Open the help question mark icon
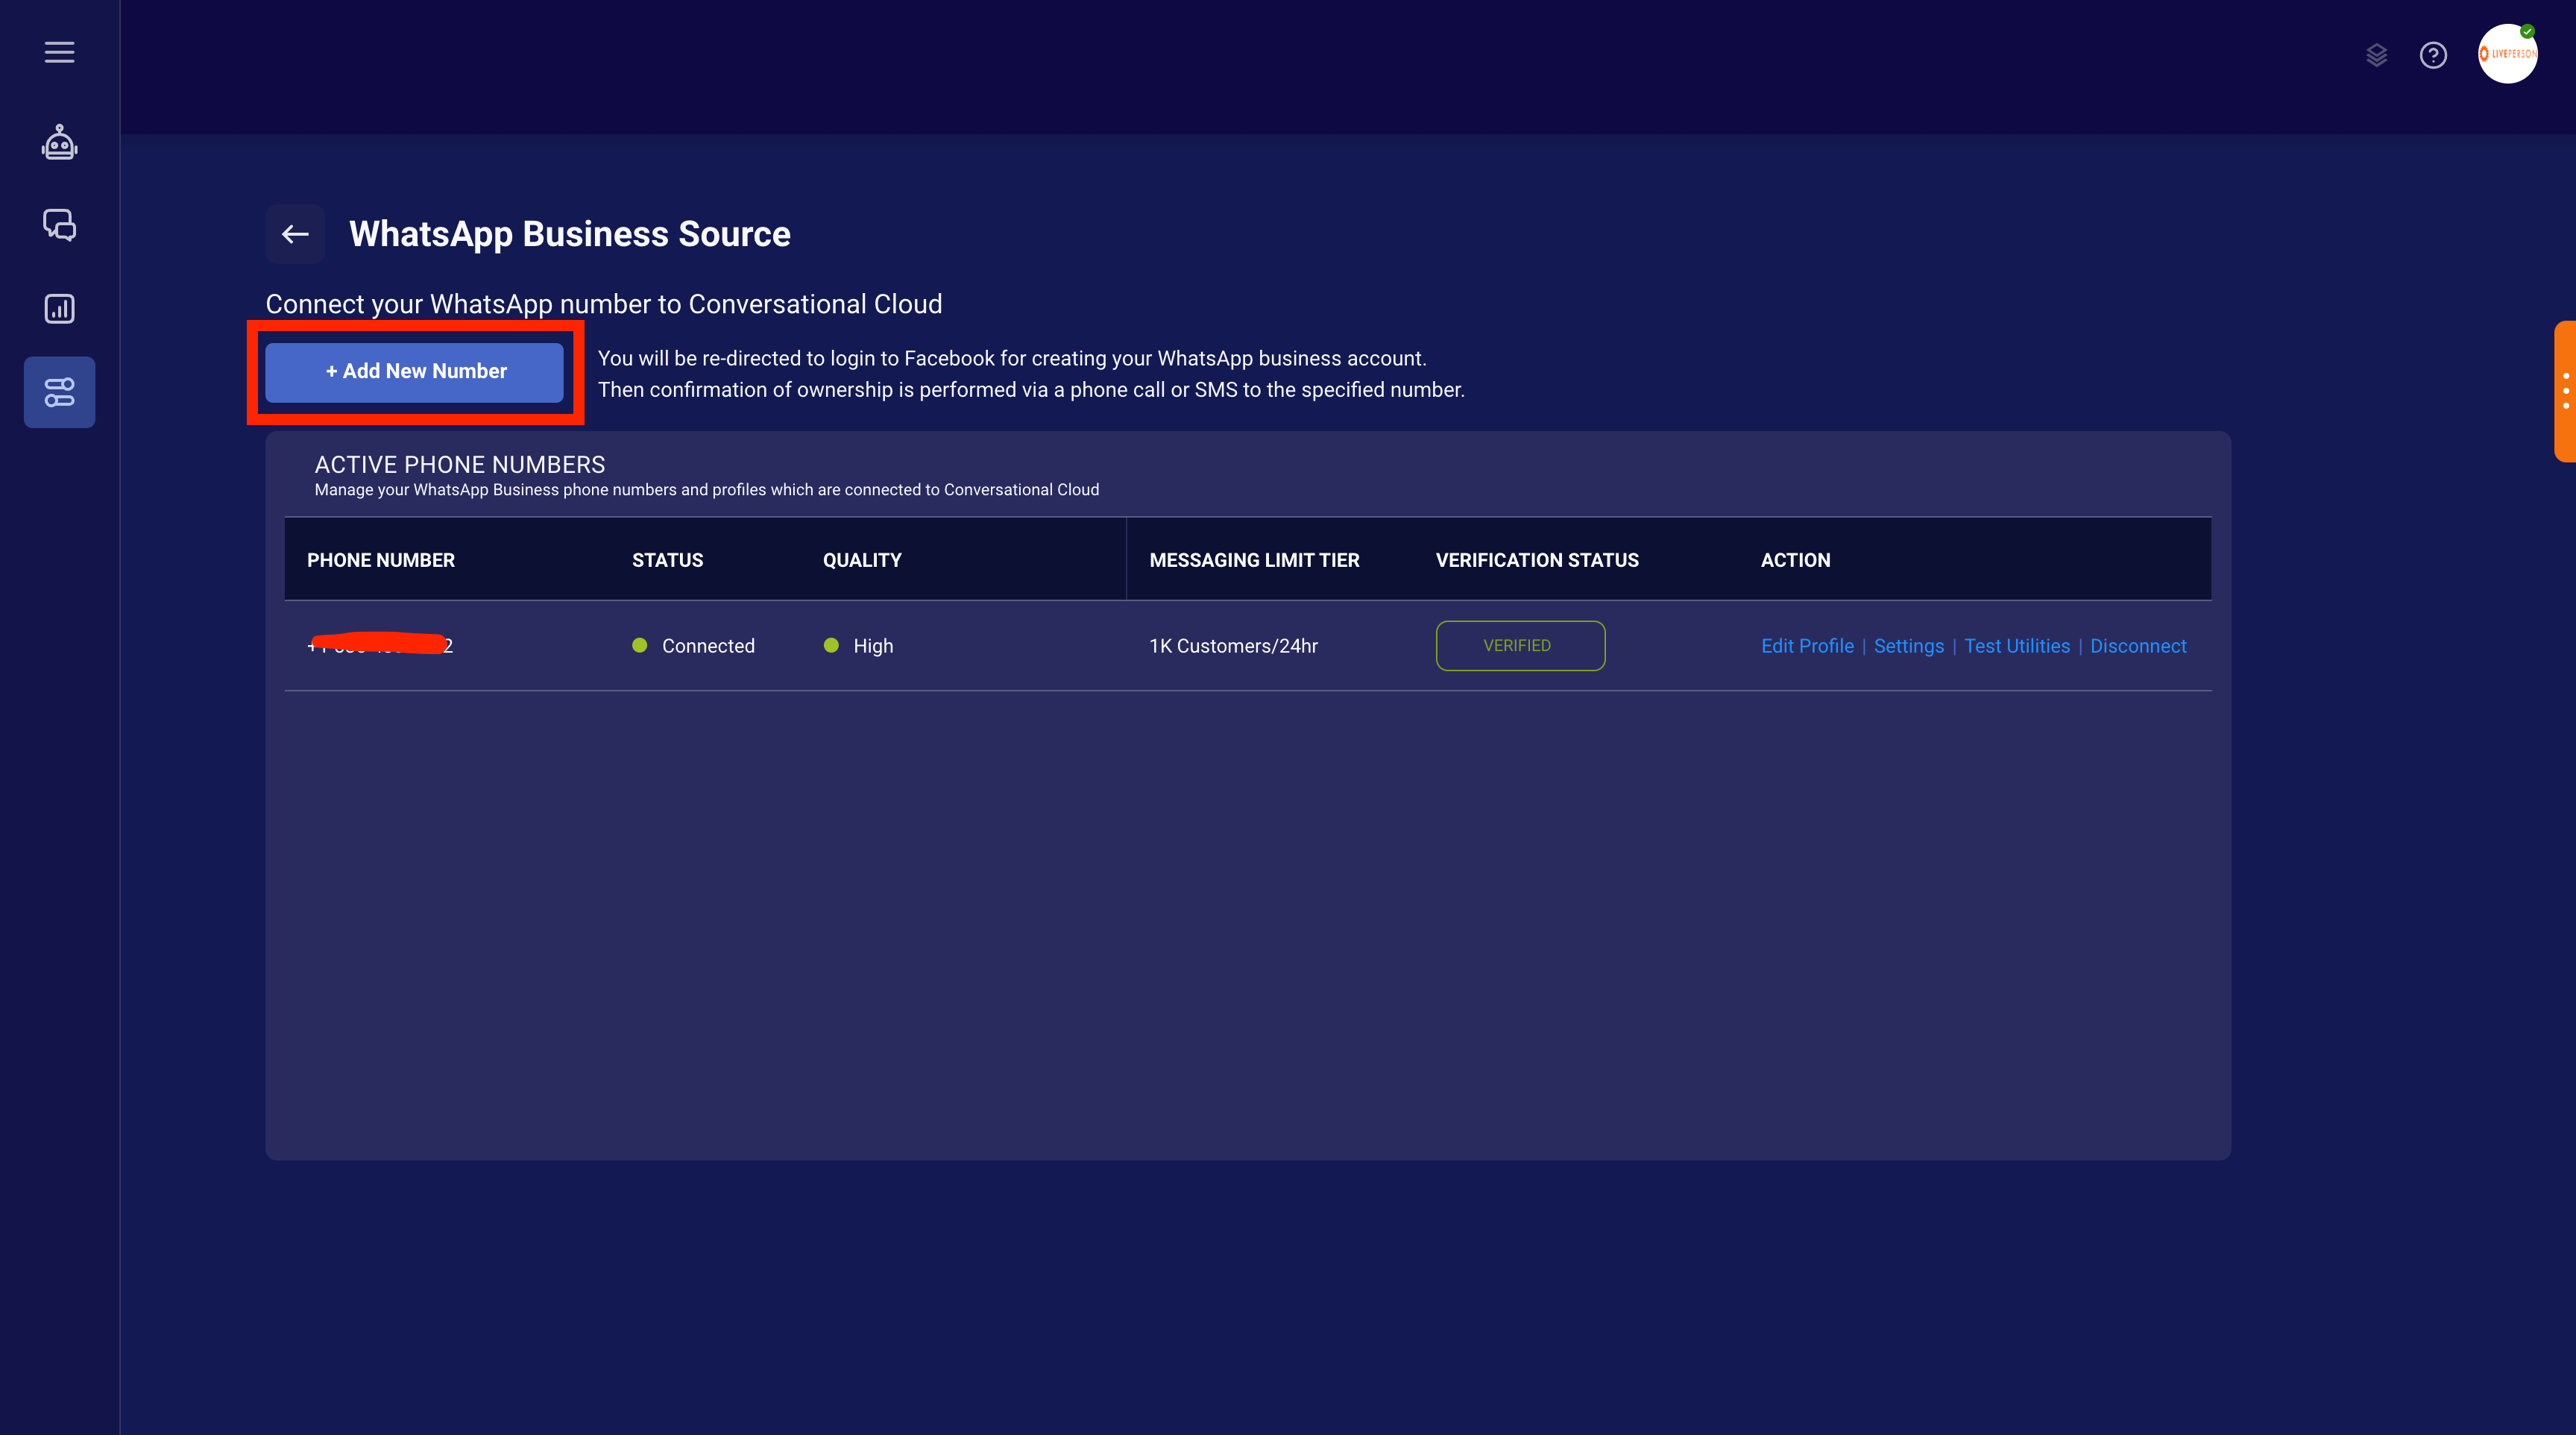 tap(2433, 55)
